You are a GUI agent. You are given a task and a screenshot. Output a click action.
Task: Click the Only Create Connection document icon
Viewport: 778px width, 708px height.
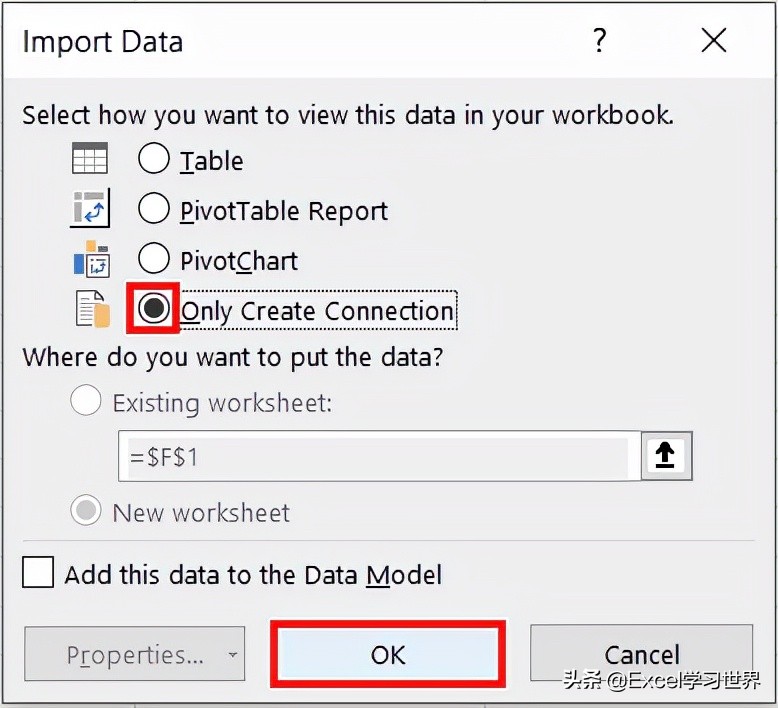pyautogui.click(x=92, y=309)
